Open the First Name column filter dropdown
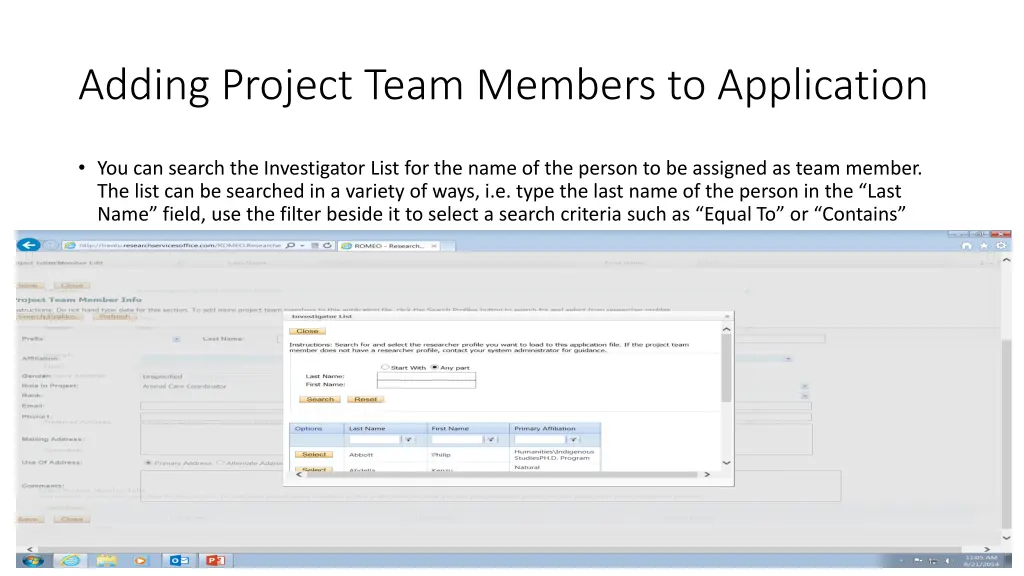The width and height of the screenshot is (1024, 576). click(490, 440)
